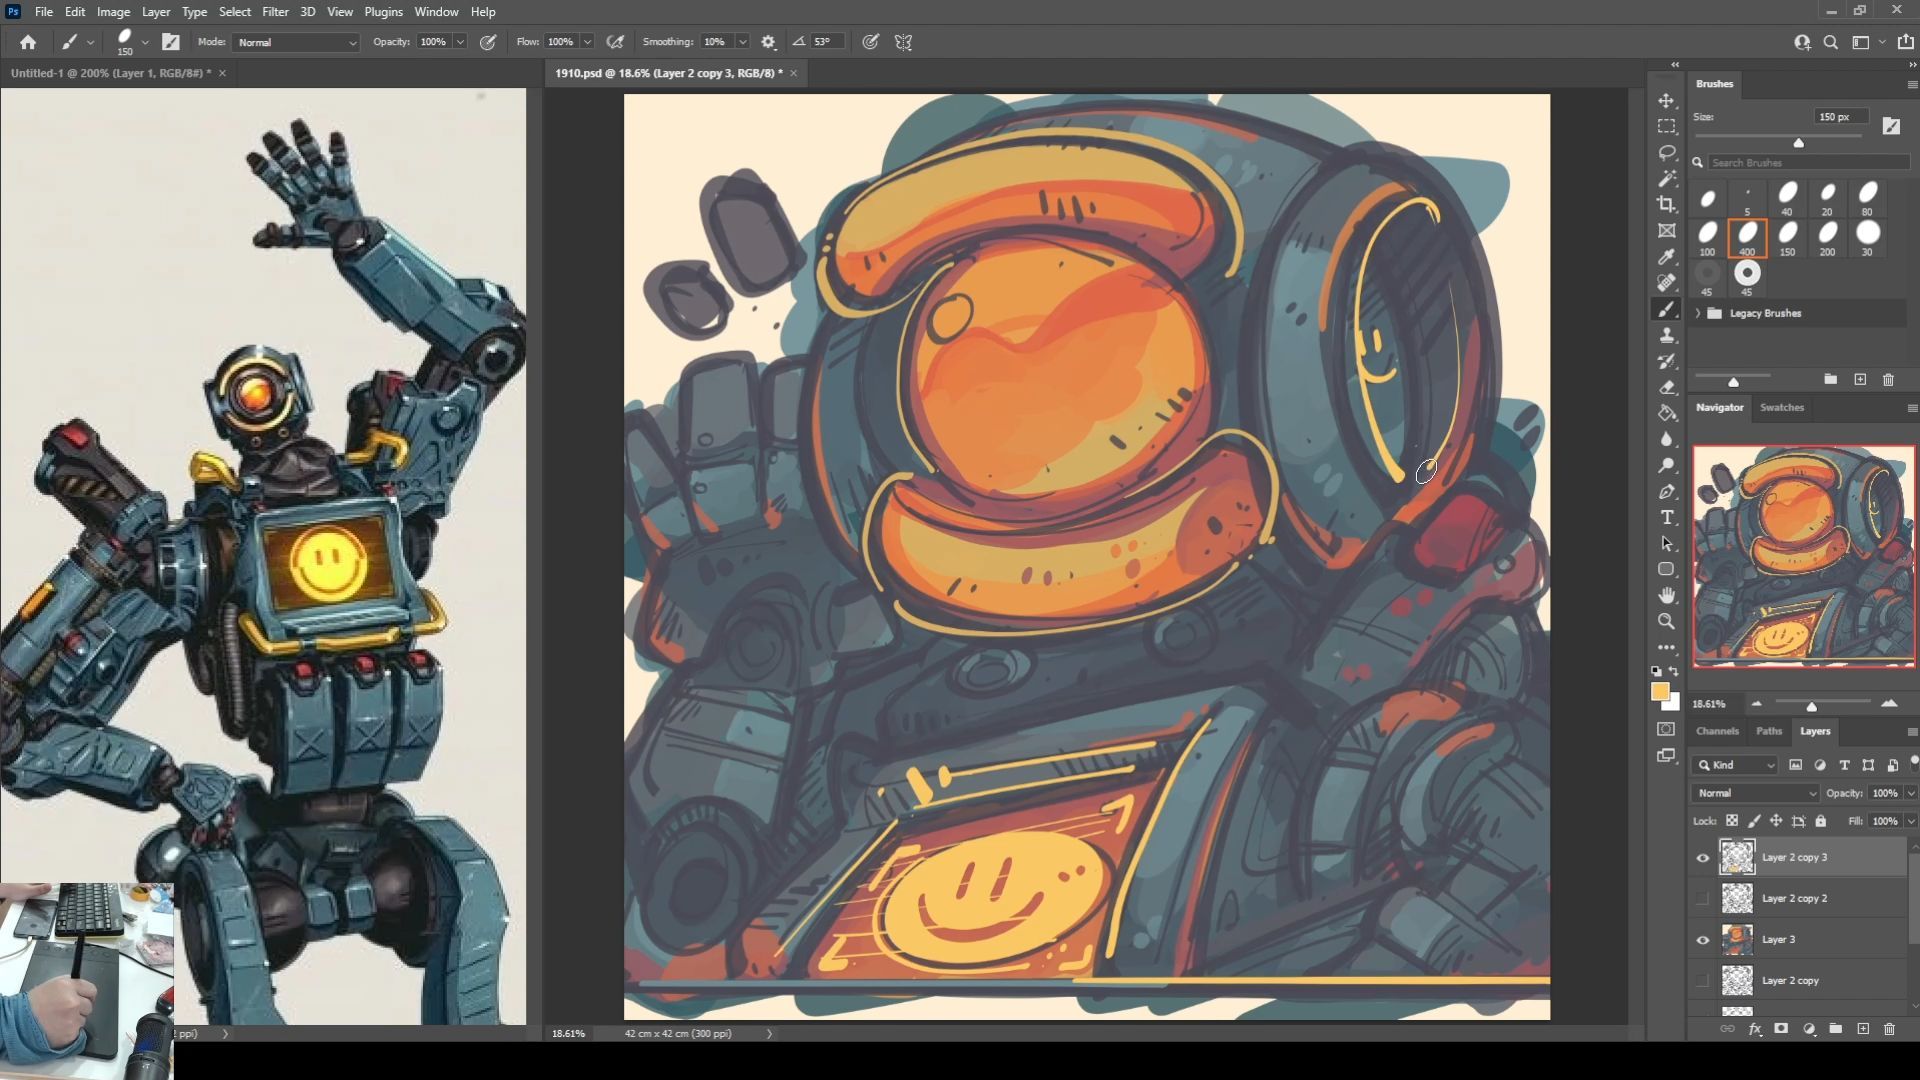Adjust the Navigator zoom slider
Viewport: 1920px width, 1080px height.
pos(1811,706)
